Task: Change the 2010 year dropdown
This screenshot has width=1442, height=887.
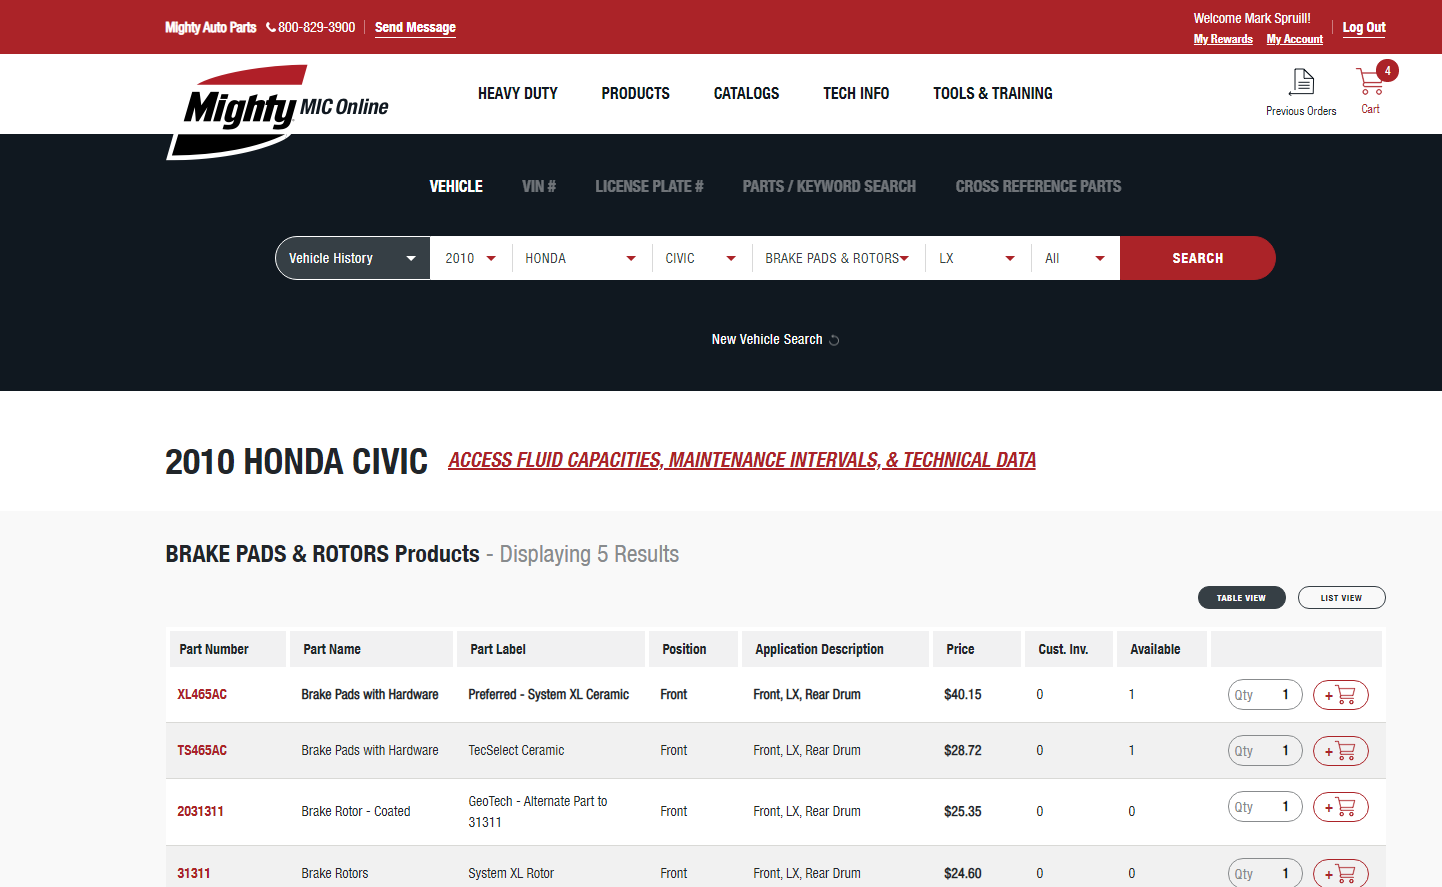Action: click(471, 258)
